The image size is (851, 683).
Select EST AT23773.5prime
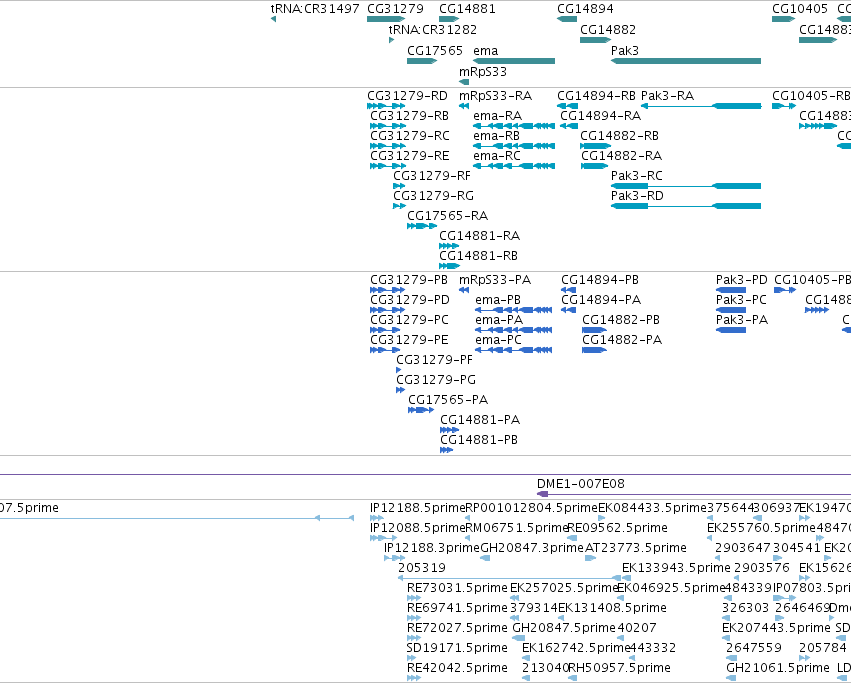pyautogui.click(x=636, y=548)
